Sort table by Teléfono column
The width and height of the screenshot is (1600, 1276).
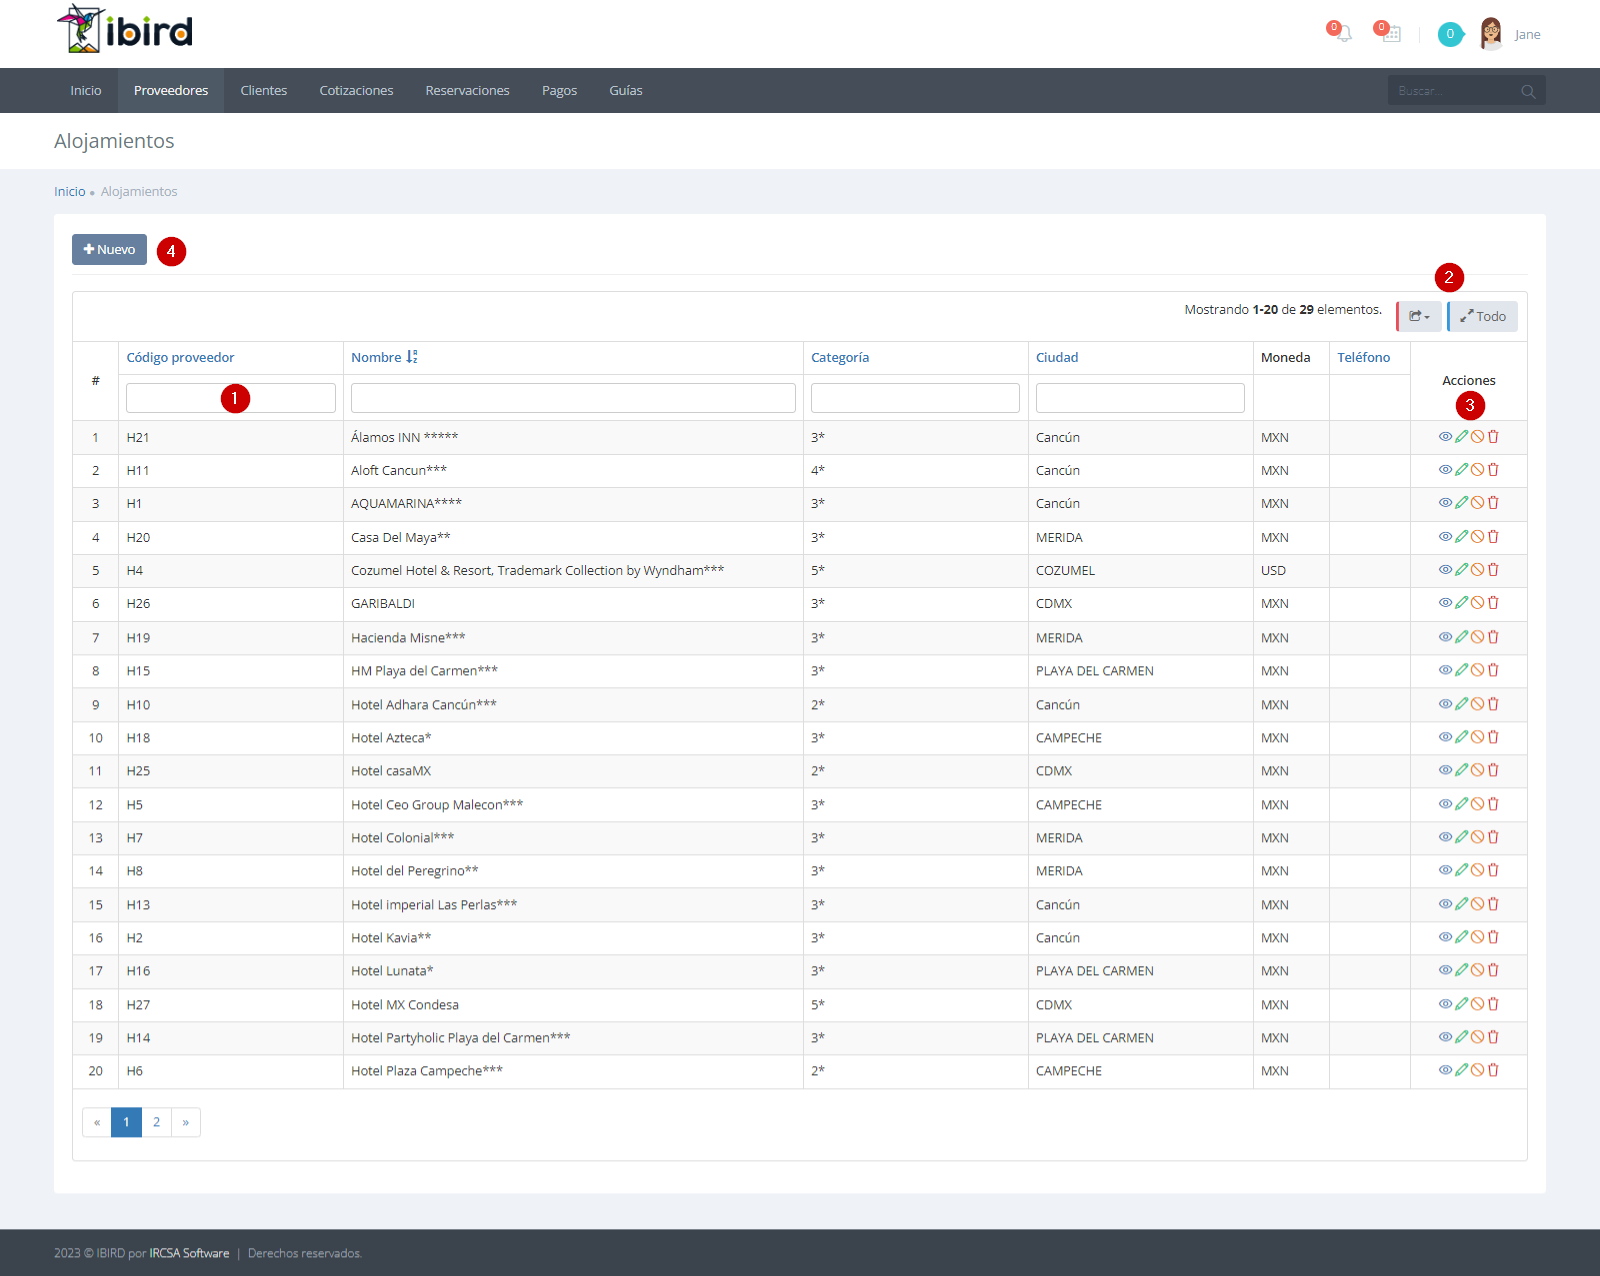point(1363,357)
